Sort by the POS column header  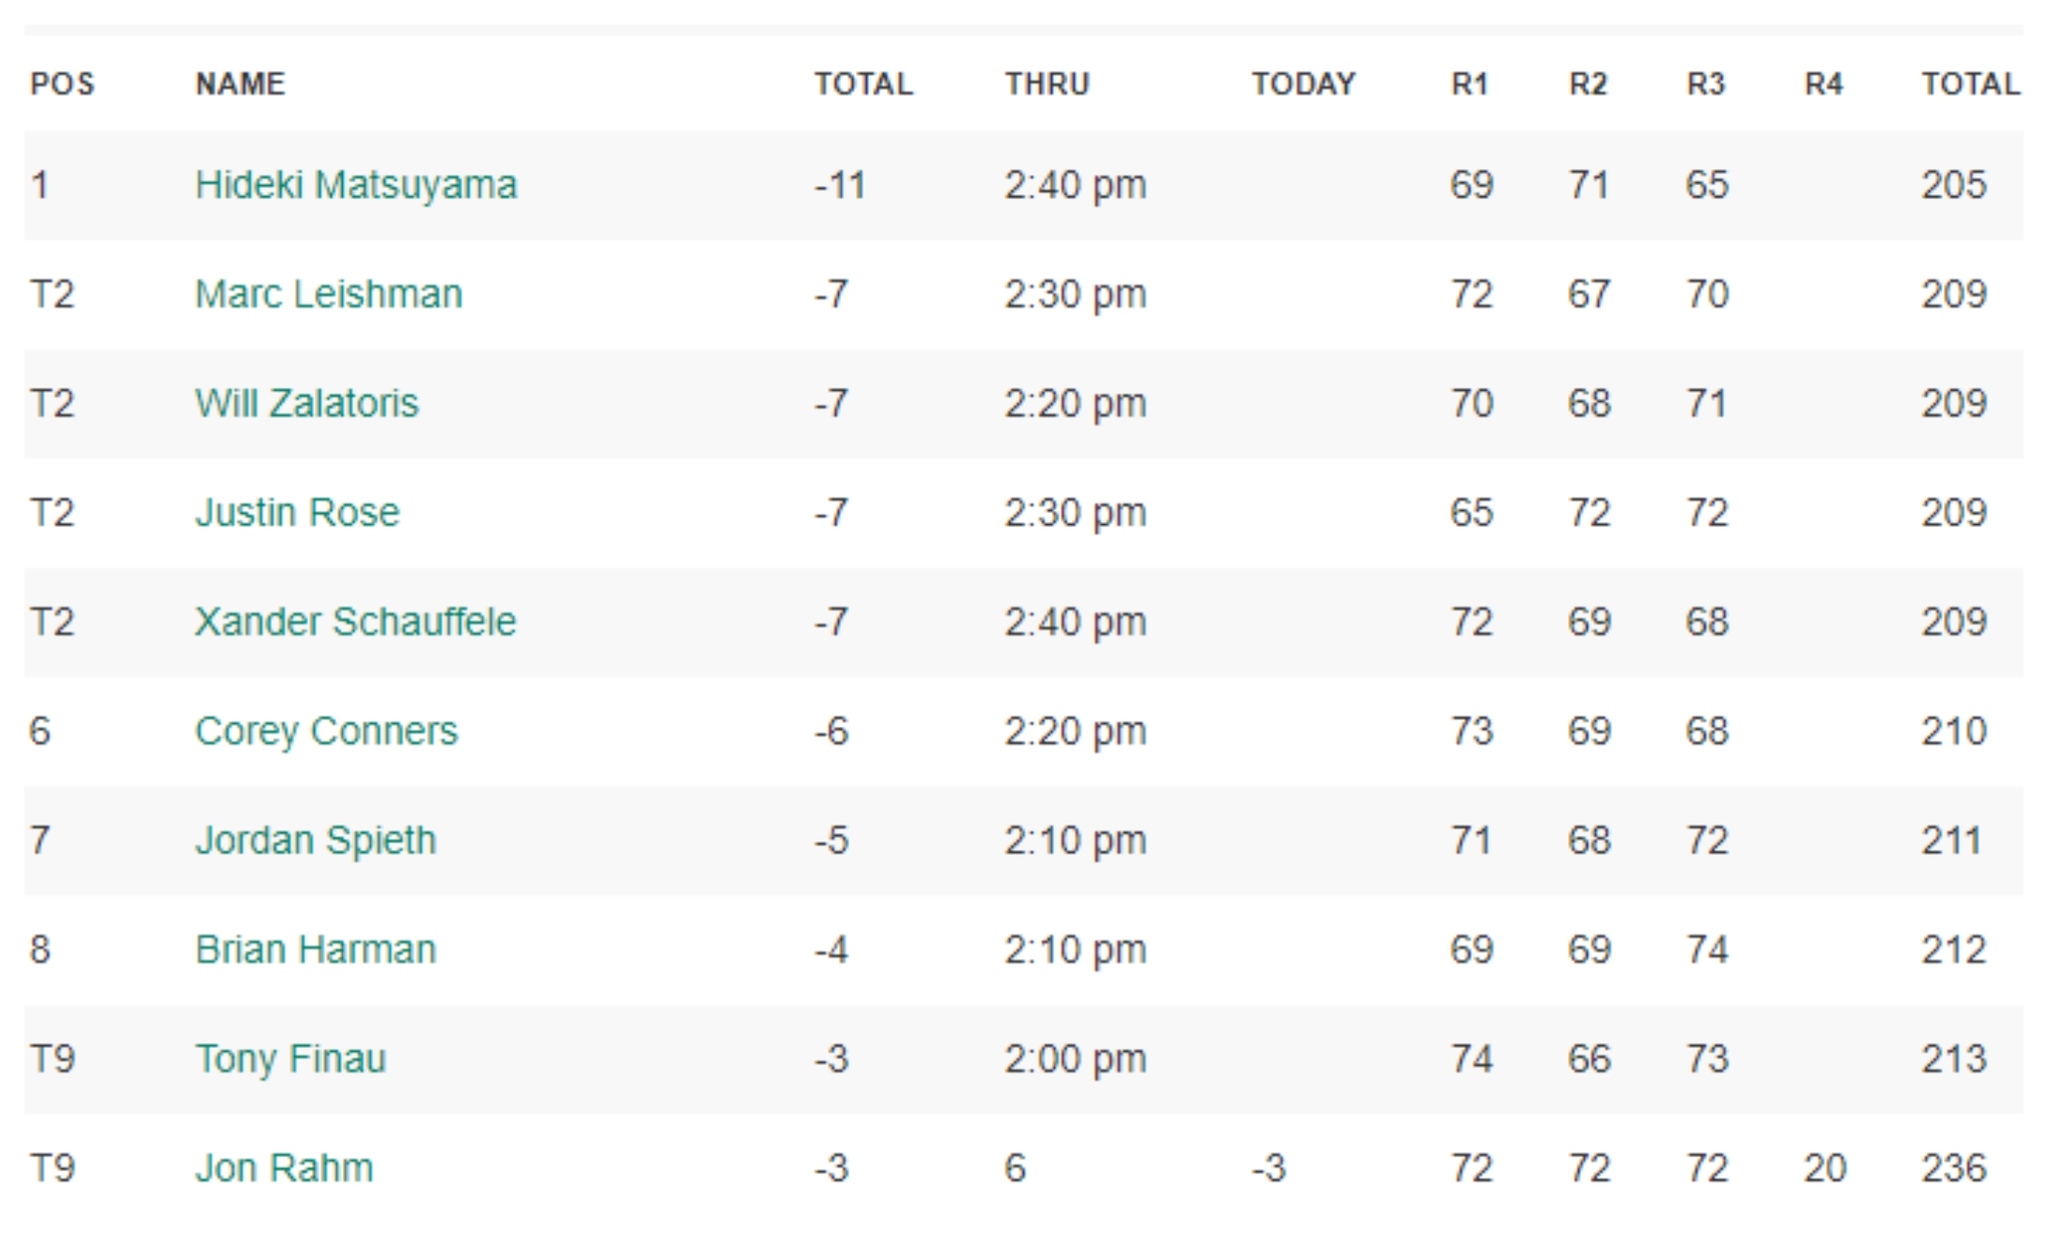tap(62, 83)
